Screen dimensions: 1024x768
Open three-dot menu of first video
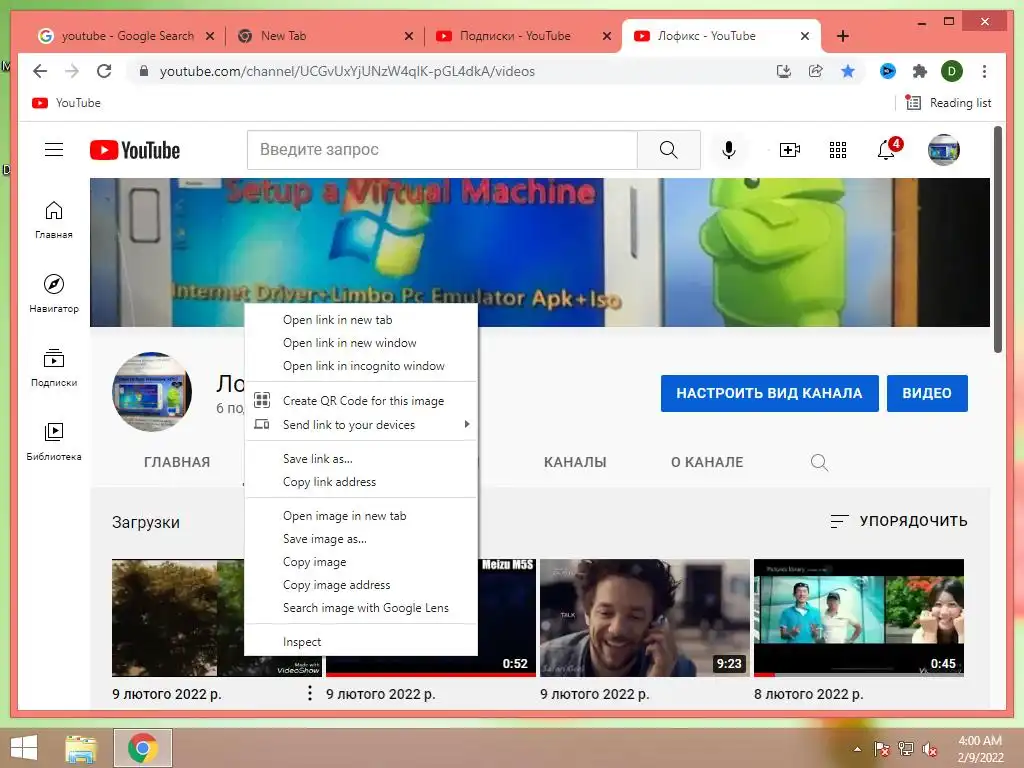pos(310,693)
